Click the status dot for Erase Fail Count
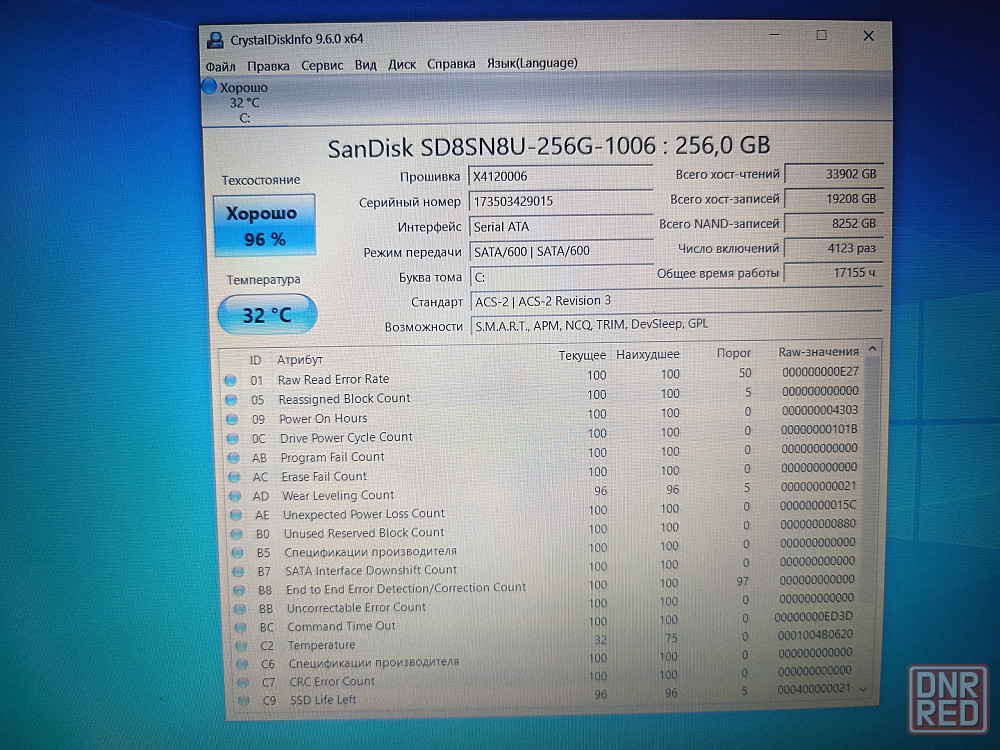The height and width of the screenshot is (750, 1000). point(234,477)
